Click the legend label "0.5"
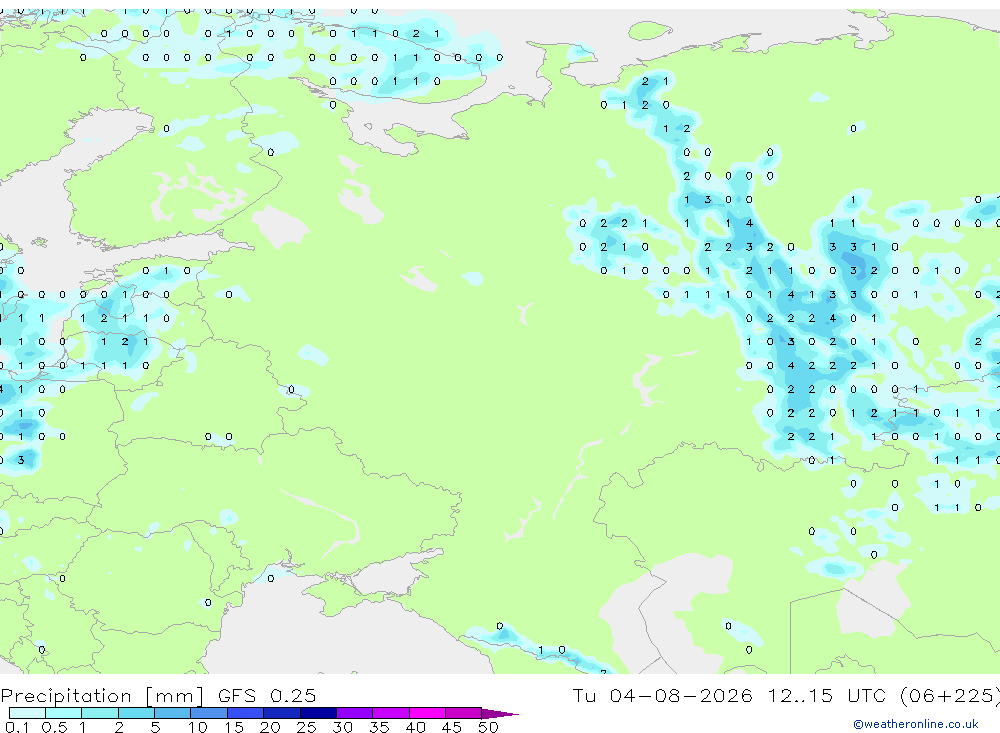This screenshot has height=733, width=1000. tap(54, 727)
